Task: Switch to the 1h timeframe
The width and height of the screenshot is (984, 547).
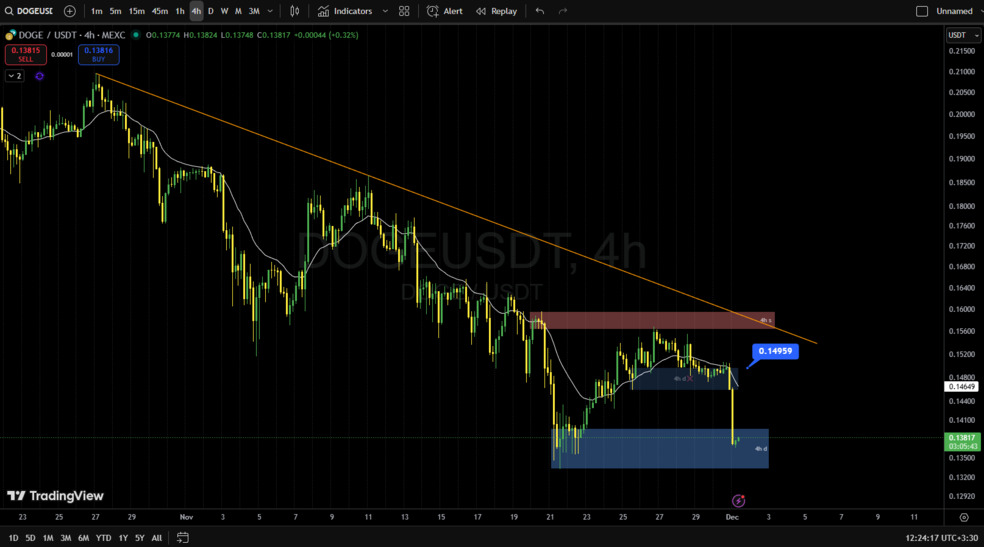Action: [180, 11]
